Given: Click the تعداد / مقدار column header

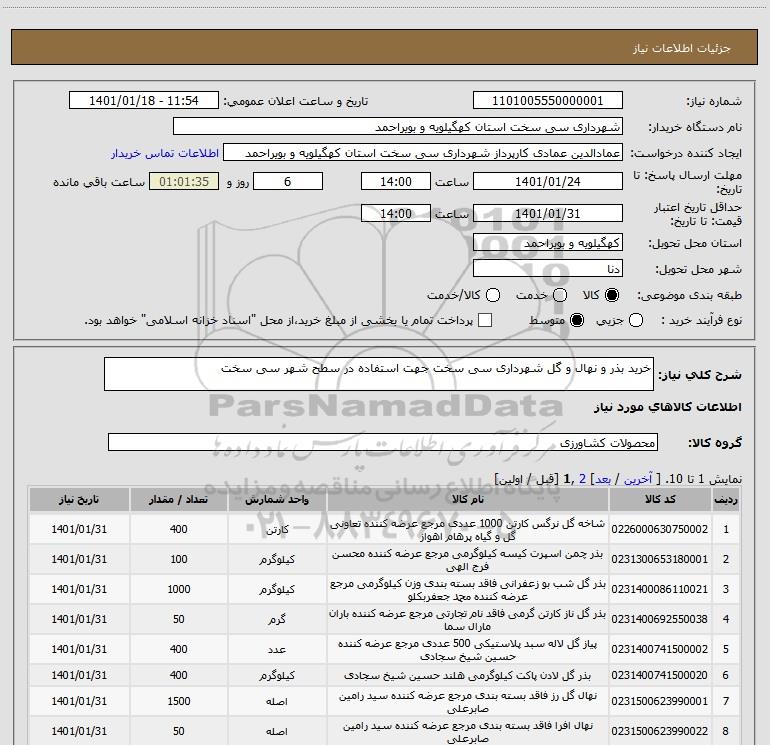Looking at the screenshot, I should tap(179, 499).
